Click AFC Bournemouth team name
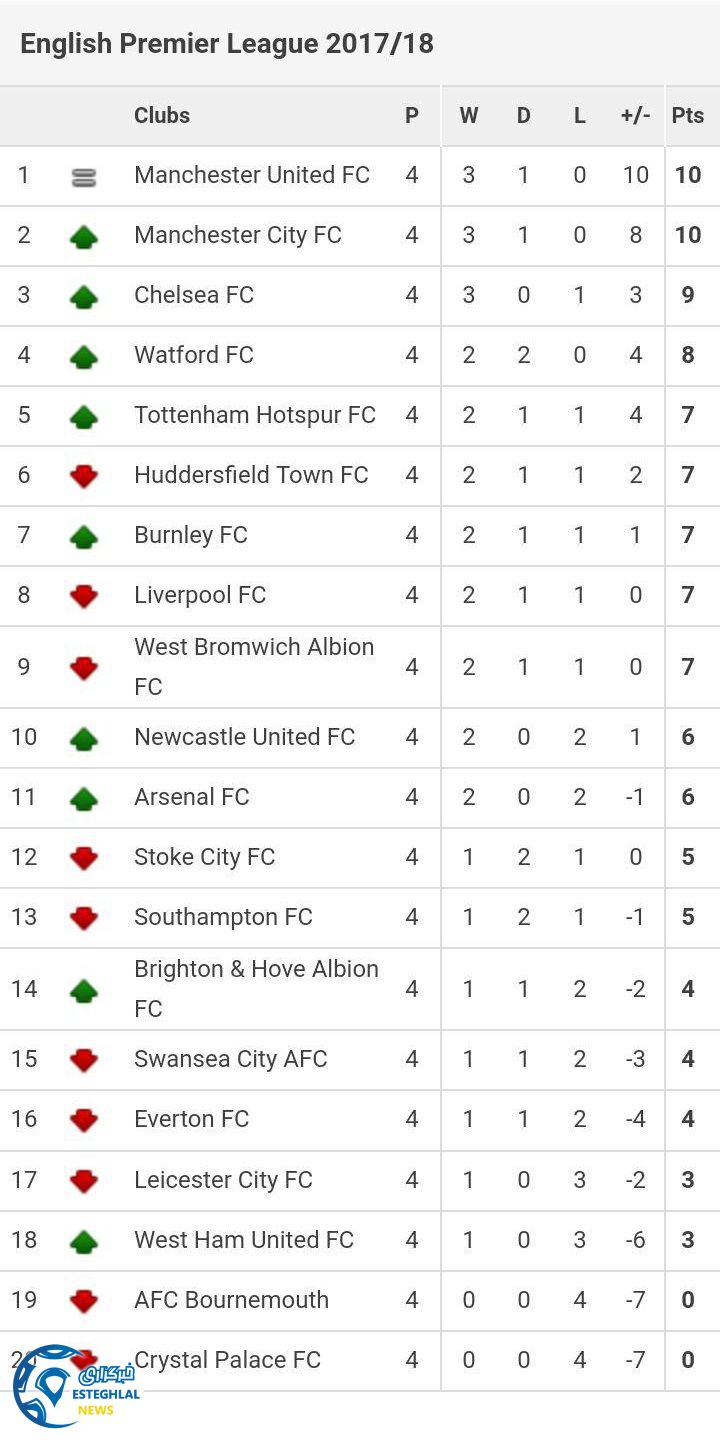 click(x=231, y=1300)
